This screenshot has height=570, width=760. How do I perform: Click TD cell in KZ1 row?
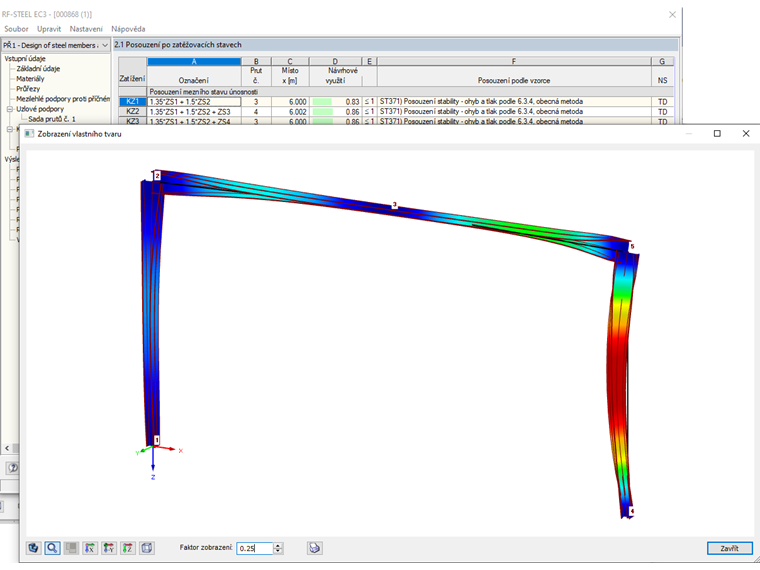tap(663, 102)
